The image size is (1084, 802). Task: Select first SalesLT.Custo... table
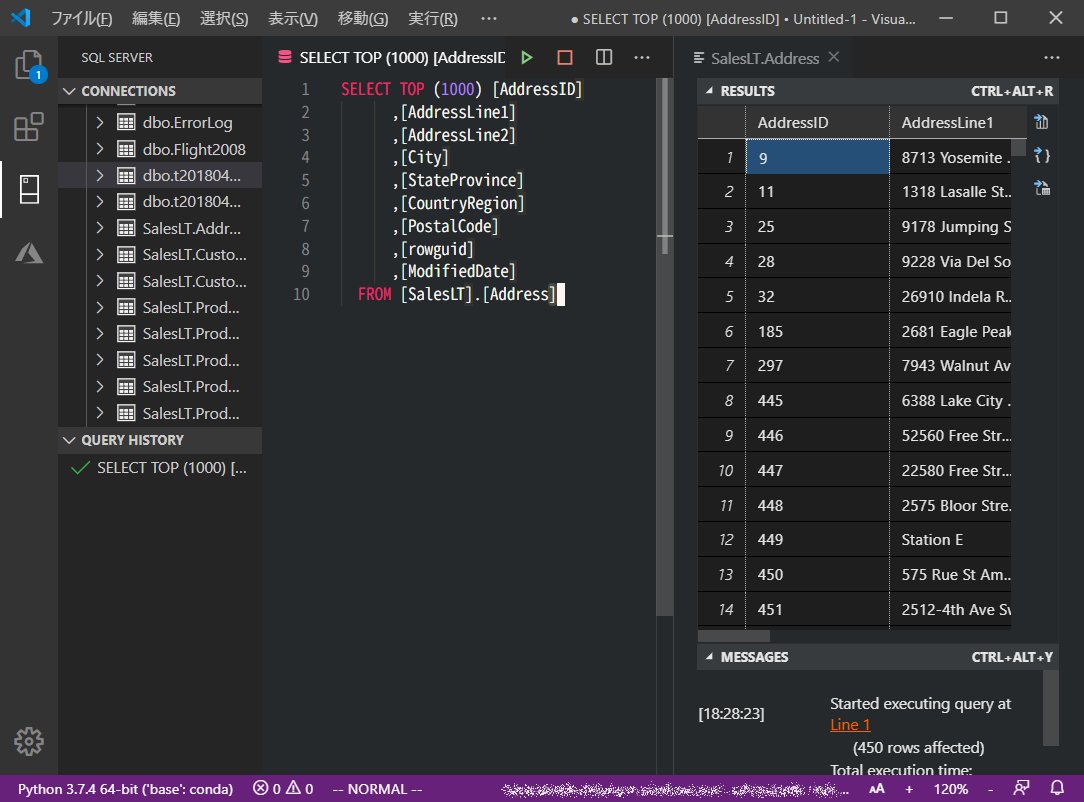tap(160, 254)
